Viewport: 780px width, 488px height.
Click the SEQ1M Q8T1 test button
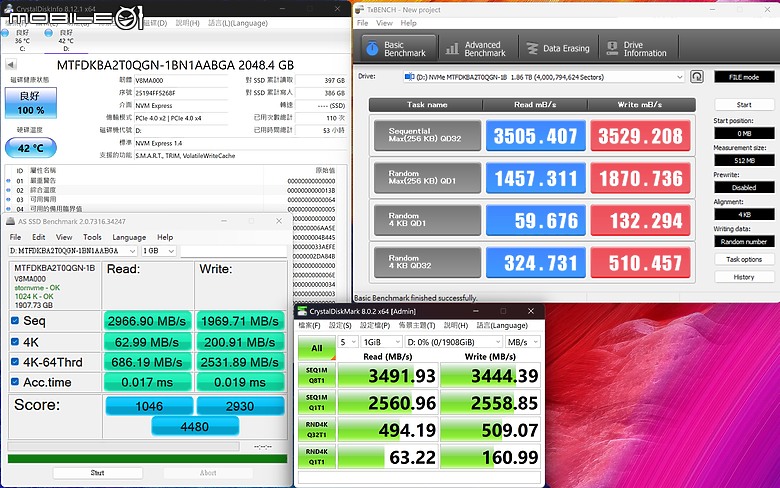(317, 375)
